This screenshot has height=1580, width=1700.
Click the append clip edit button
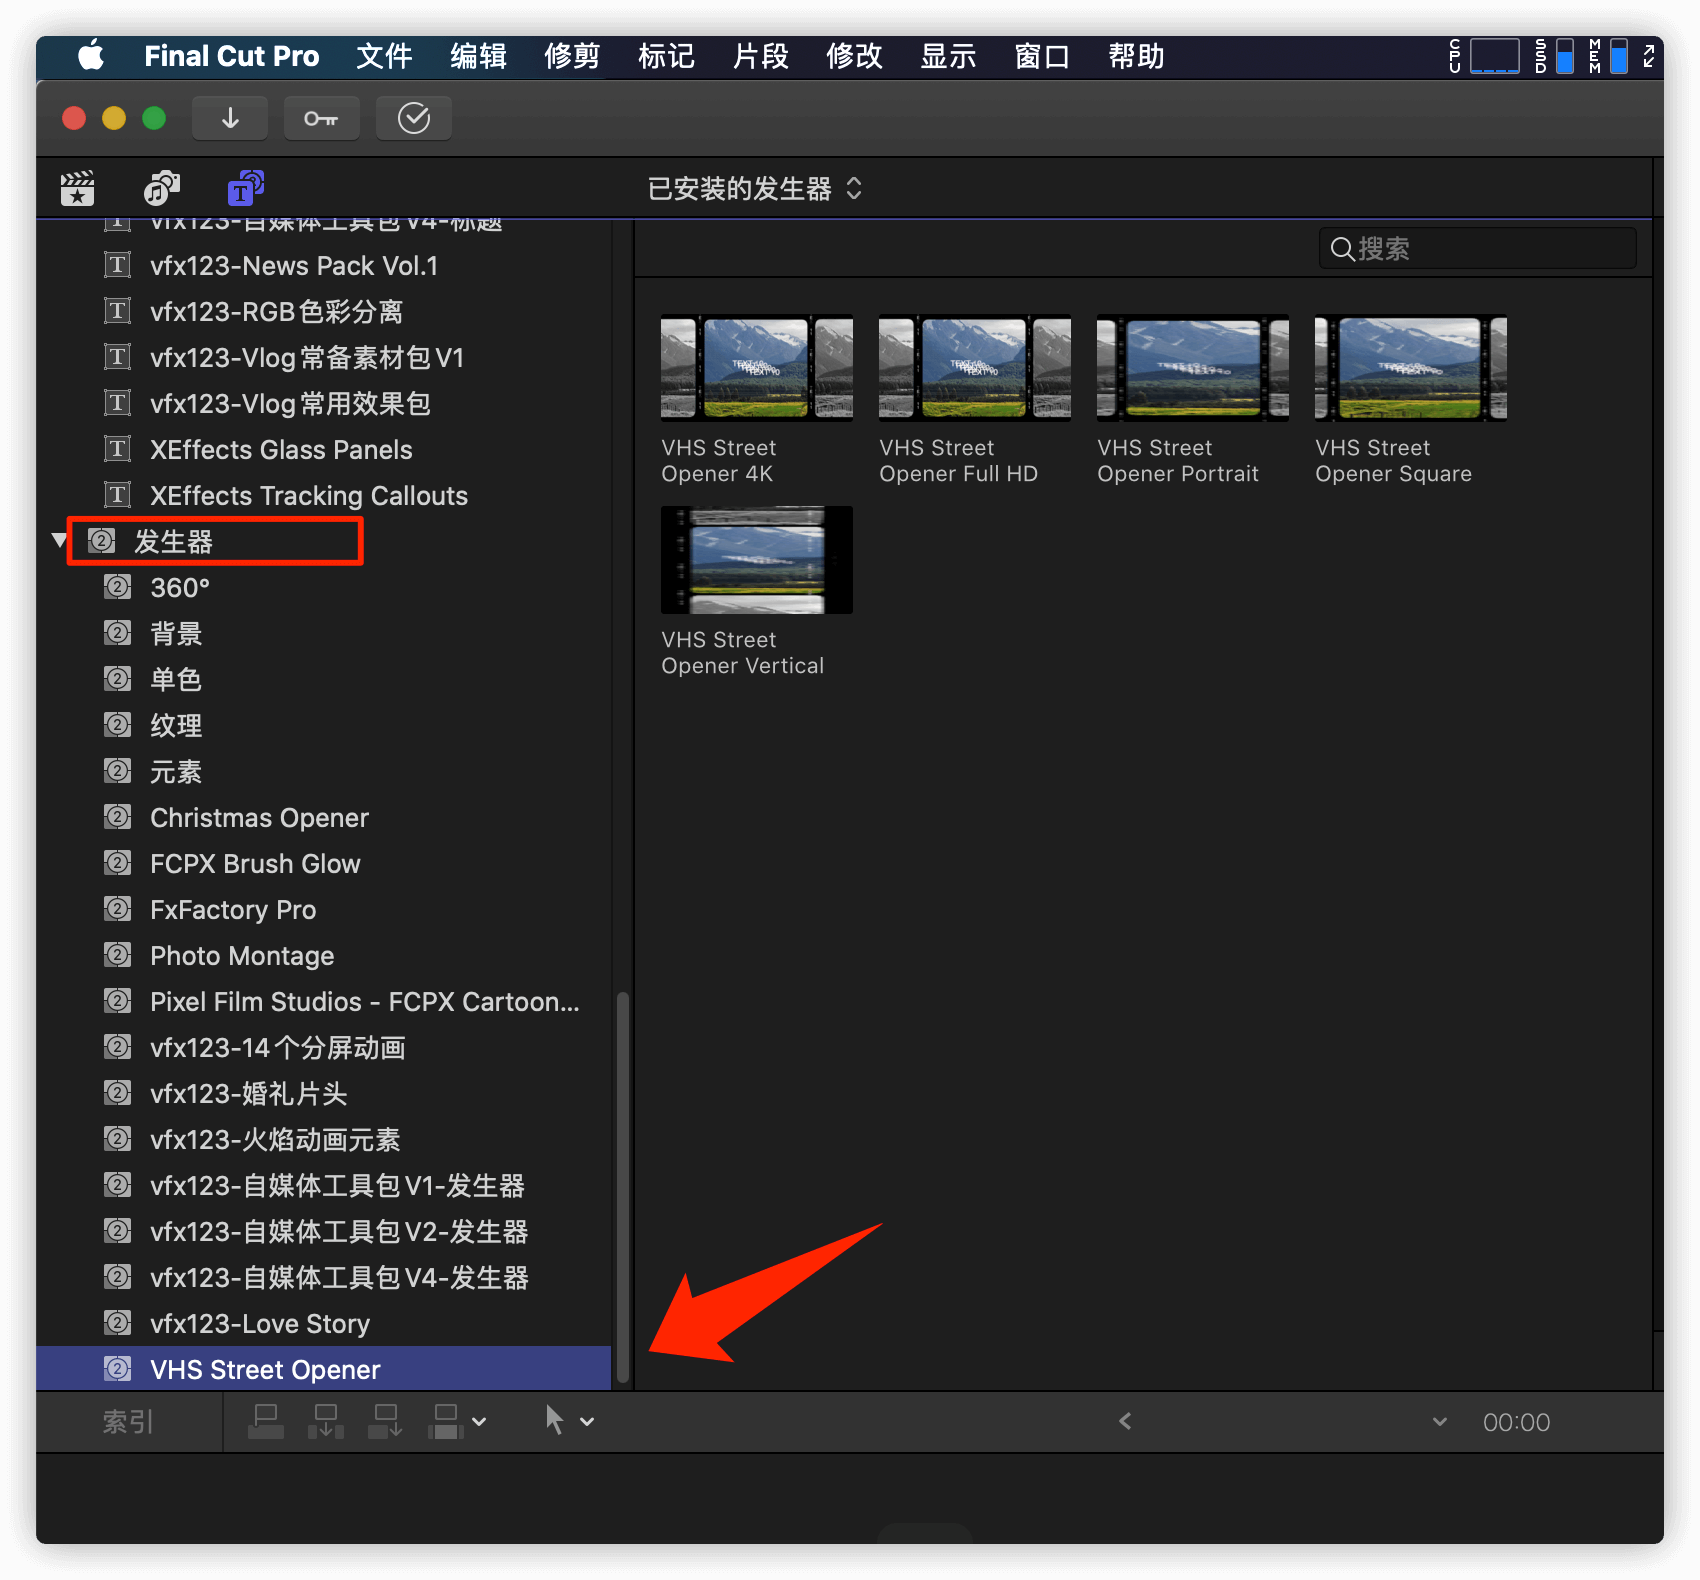tap(386, 1421)
